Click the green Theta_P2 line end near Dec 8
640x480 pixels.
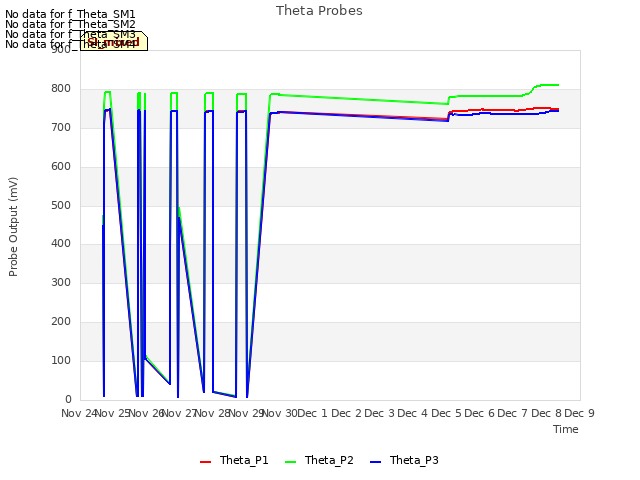pyautogui.click(x=558, y=85)
